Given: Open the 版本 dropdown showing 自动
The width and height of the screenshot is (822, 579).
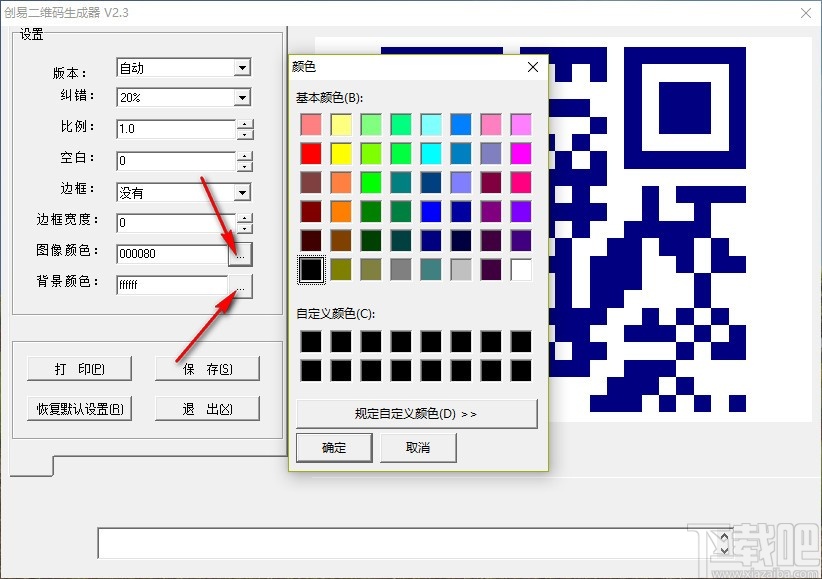Looking at the screenshot, I should 242,68.
